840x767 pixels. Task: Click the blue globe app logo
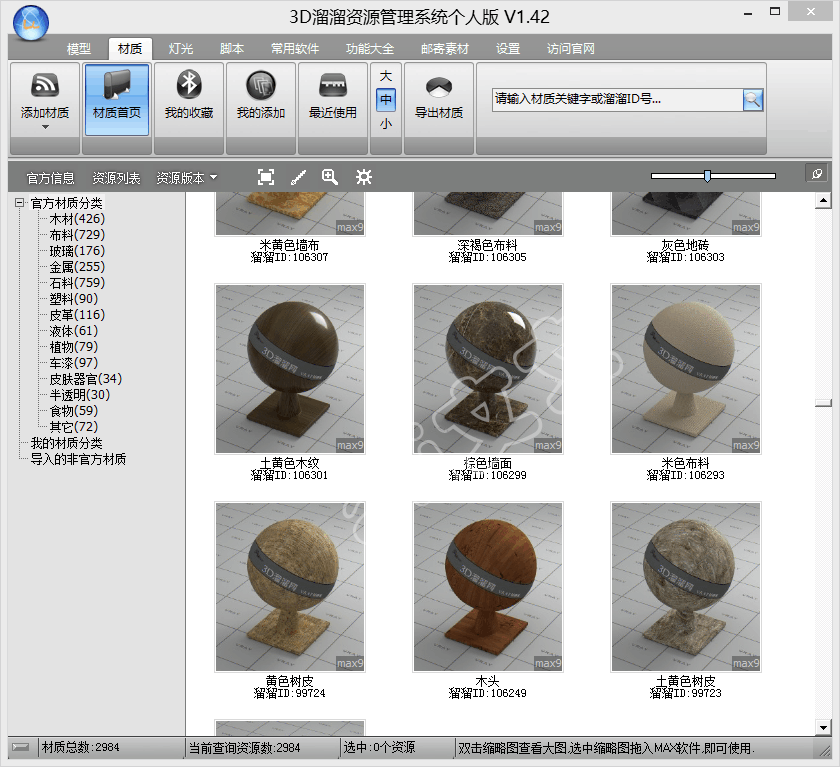tap(31, 22)
